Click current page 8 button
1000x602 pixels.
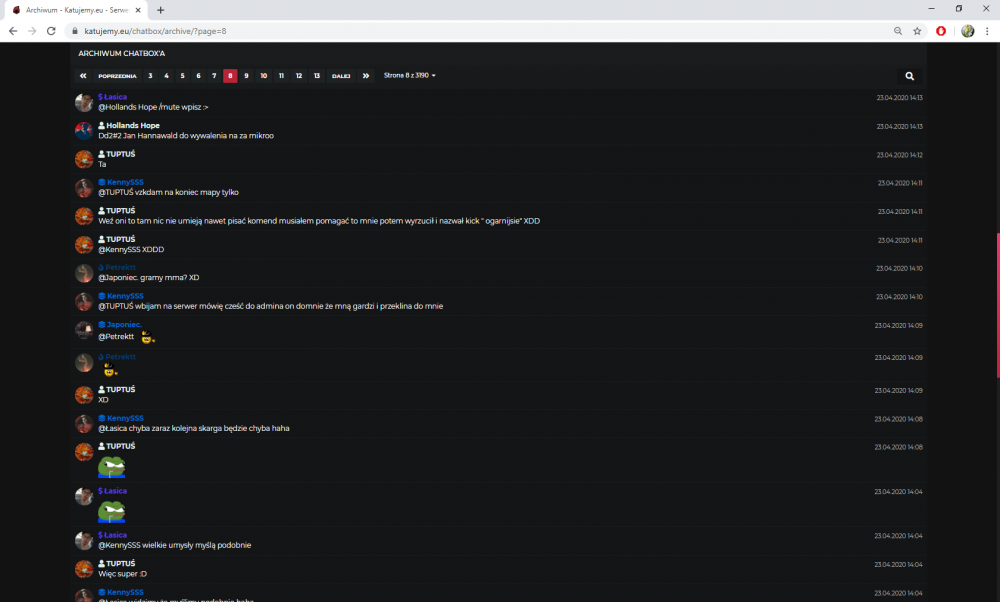pyautogui.click(x=230, y=76)
